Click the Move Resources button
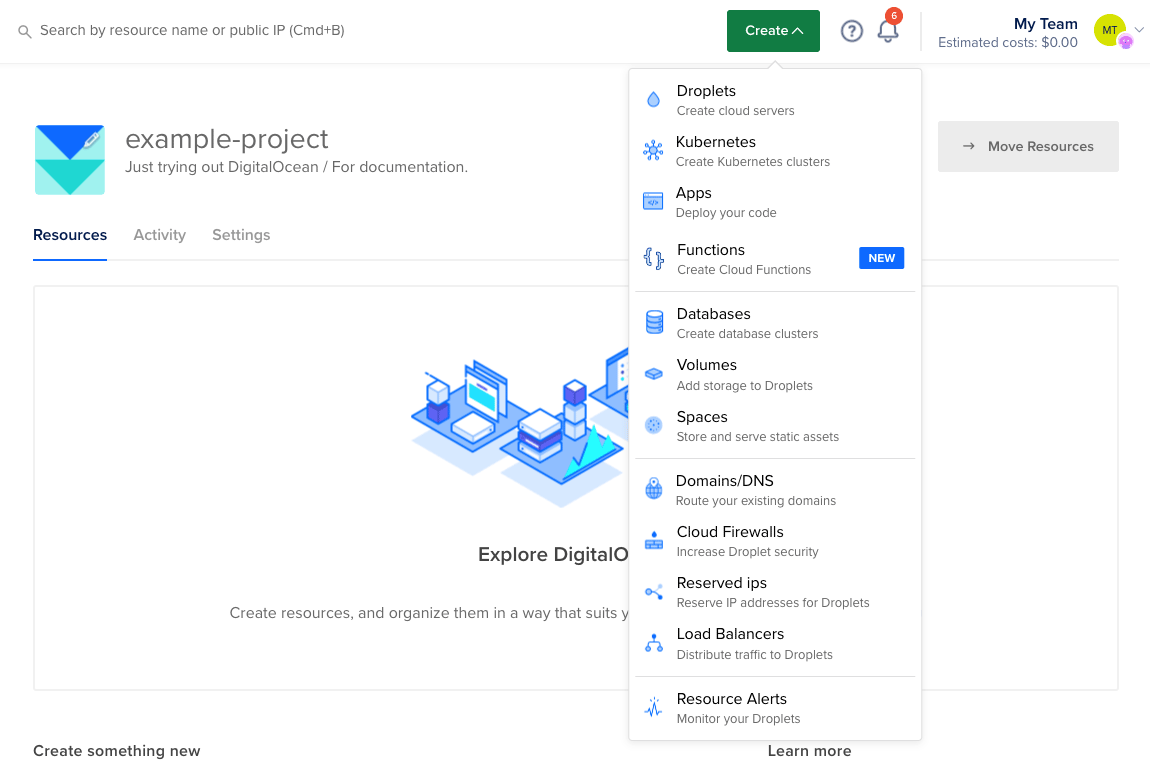The image size is (1150, 780). pyautogui.click(x=1028, y=146)
